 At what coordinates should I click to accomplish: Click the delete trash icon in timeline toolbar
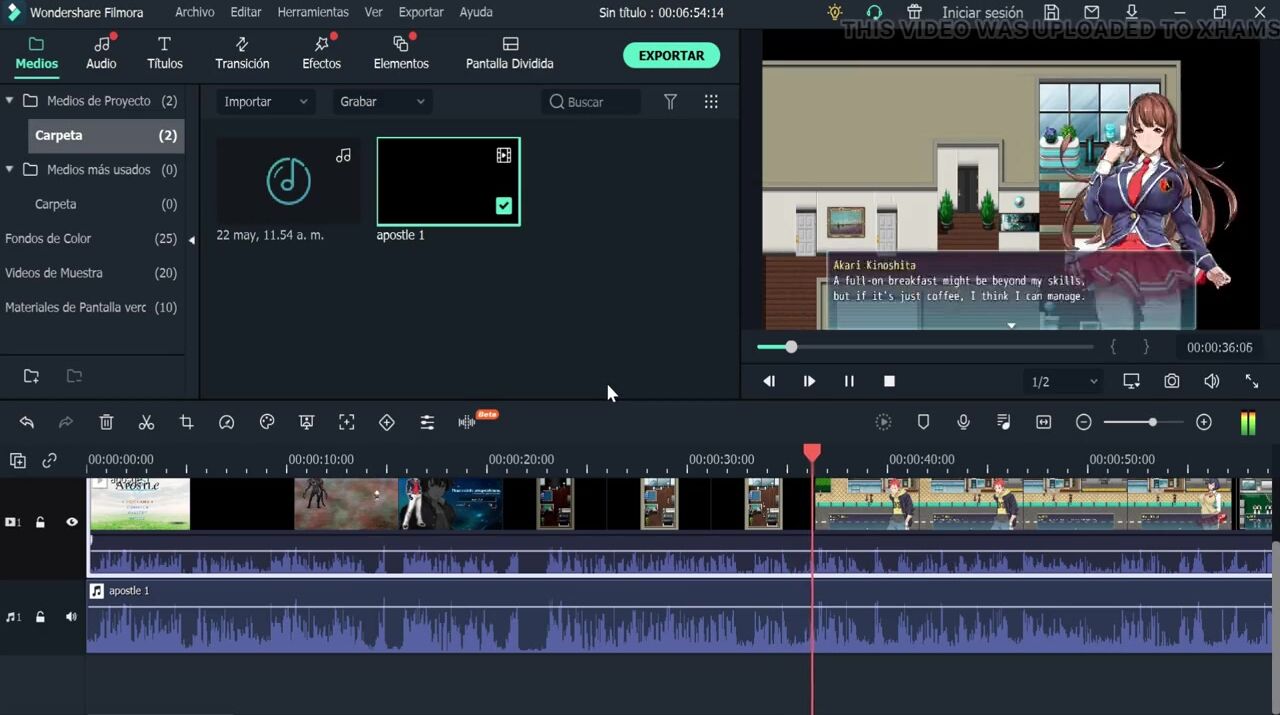pos(106,423)
